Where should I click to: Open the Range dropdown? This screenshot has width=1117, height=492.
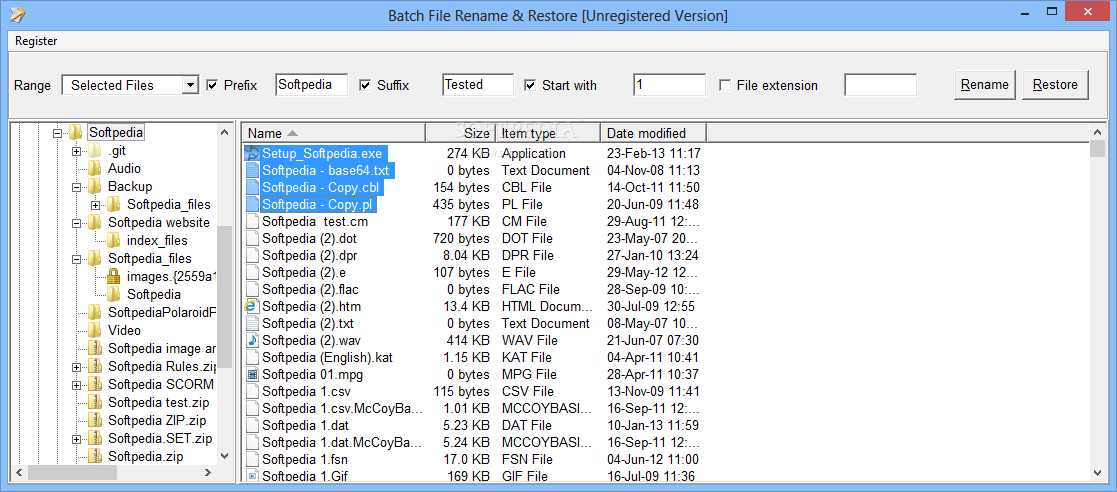[190, 85]
